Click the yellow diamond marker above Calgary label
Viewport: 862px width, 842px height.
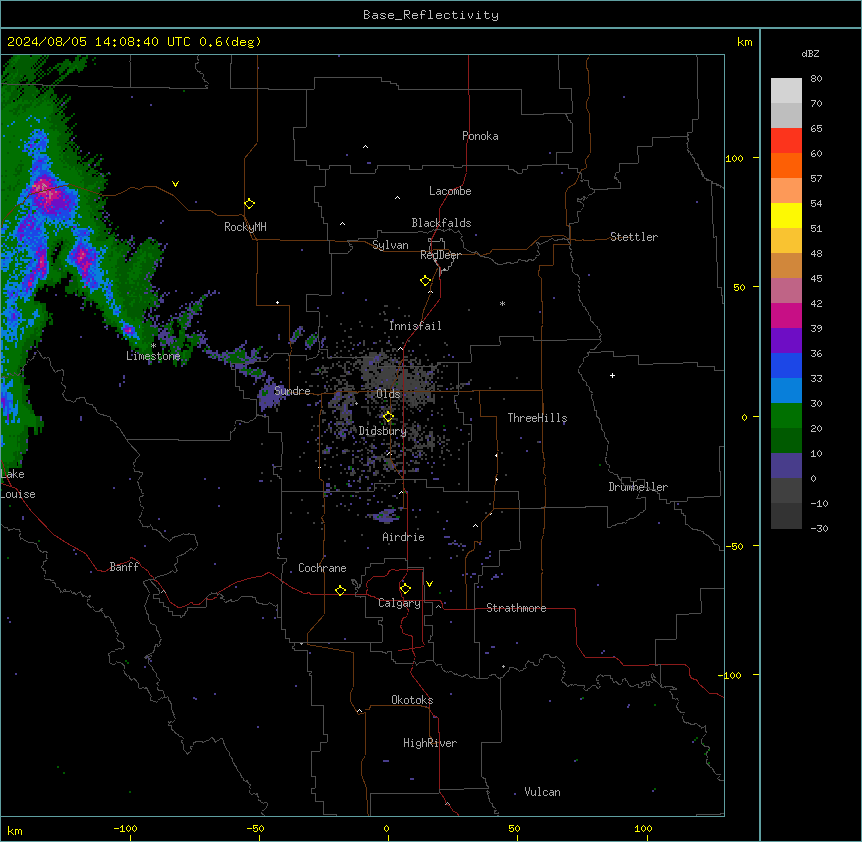[x=405, y=589]
